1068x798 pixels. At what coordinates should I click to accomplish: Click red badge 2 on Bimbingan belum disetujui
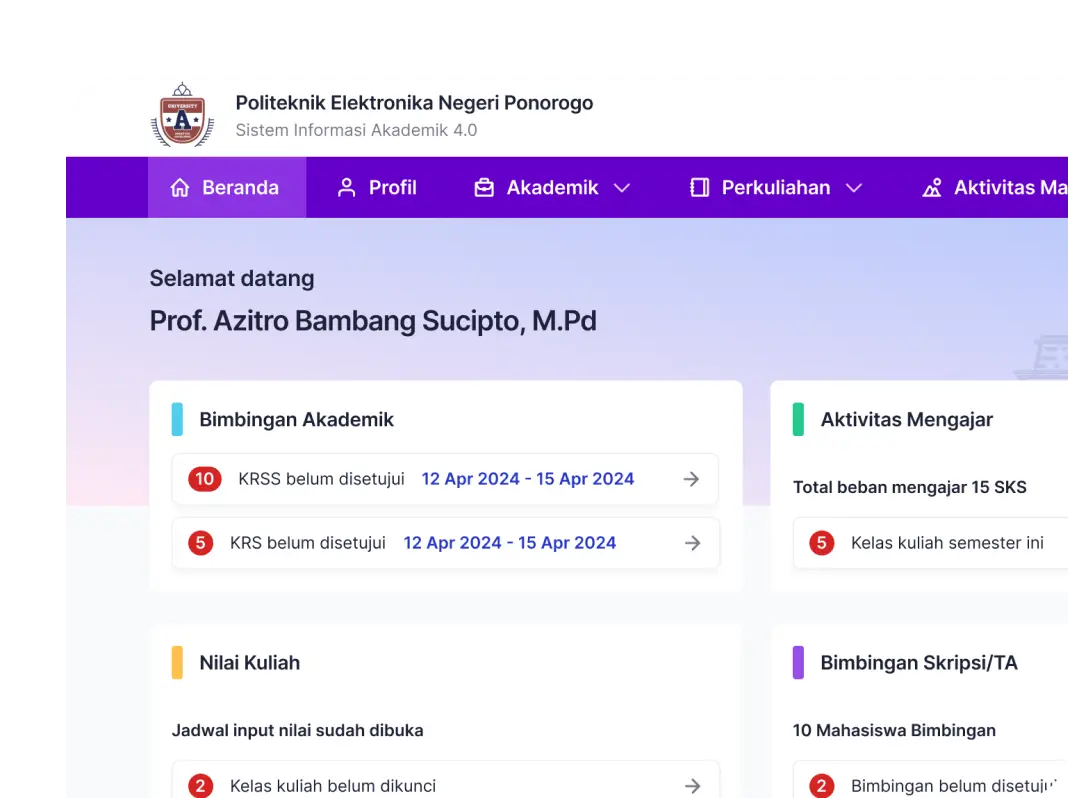[x=821, y=786]
